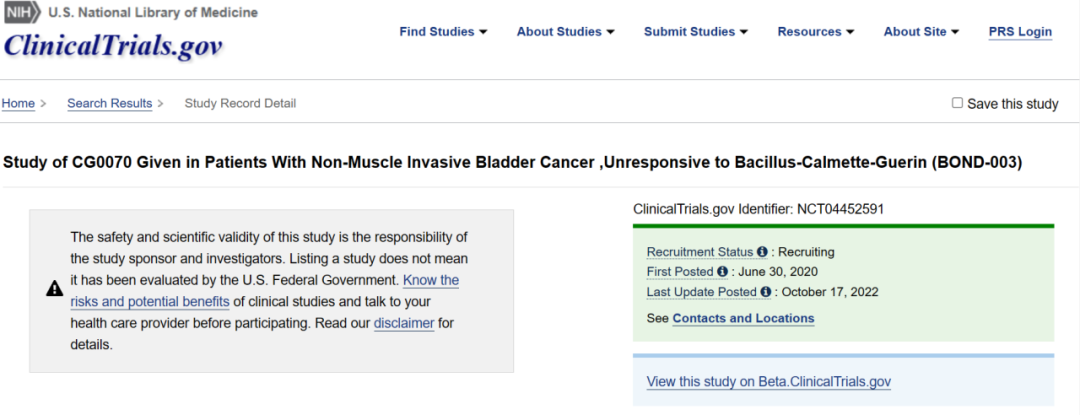Click the First Posted info icon
1080x415 pixels.
click(722, 272)
